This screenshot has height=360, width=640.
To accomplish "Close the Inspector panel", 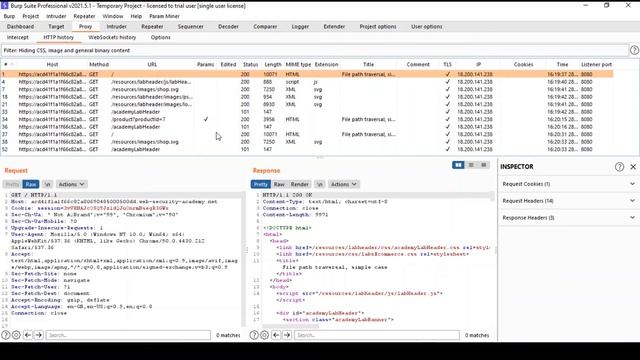I will [x=633, y=167].
